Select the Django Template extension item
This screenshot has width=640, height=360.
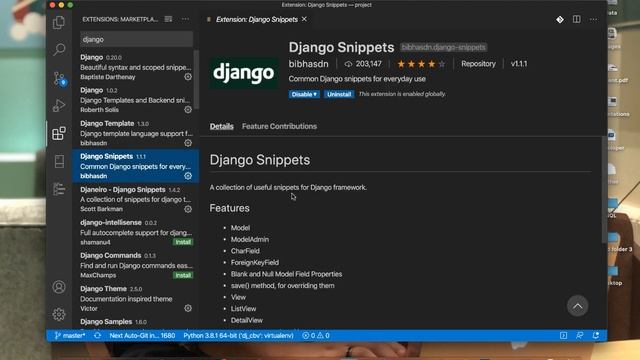click(x=136, y=133)
